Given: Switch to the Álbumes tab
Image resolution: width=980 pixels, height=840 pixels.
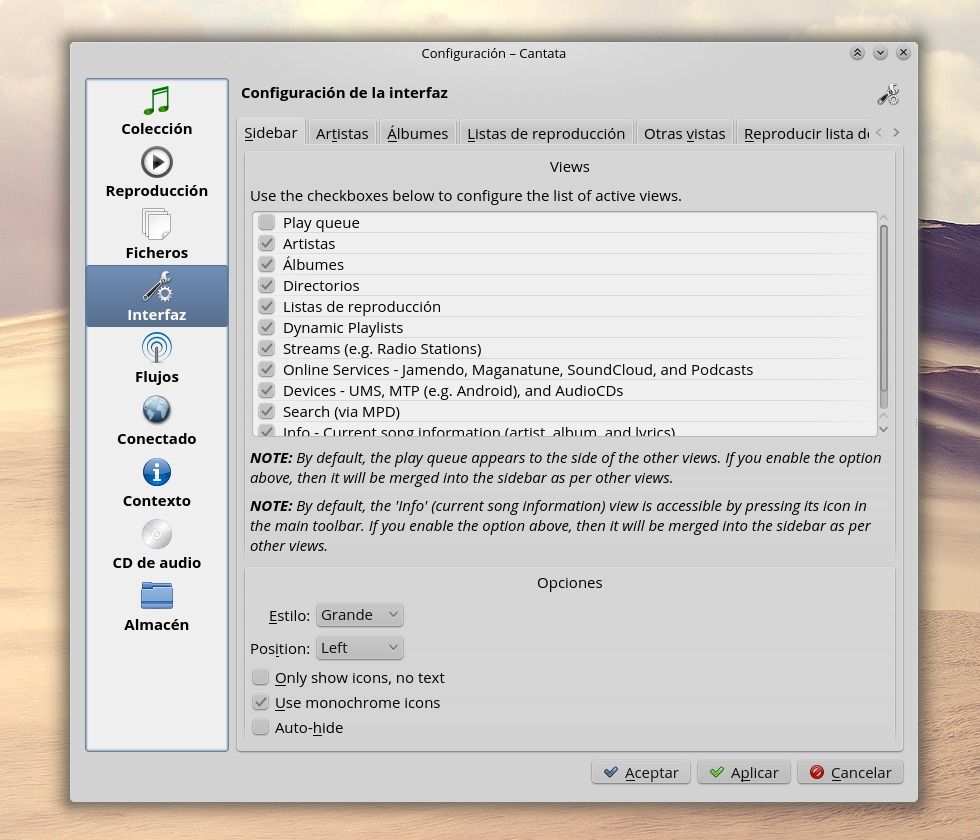Looking at the screenshot, I should tap(417, 133).
